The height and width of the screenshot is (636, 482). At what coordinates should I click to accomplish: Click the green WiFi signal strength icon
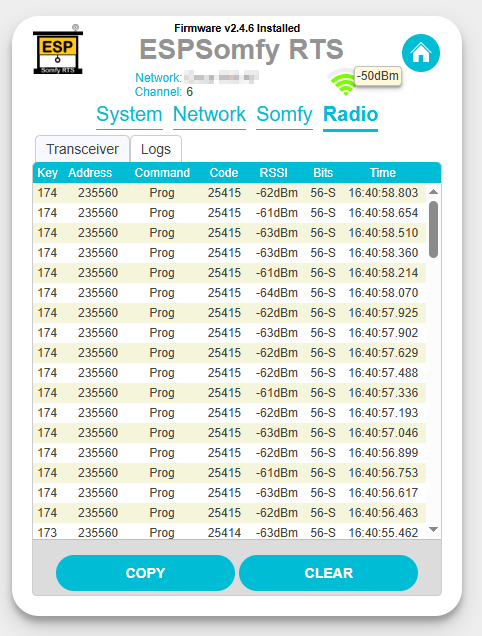coord(344,82)
